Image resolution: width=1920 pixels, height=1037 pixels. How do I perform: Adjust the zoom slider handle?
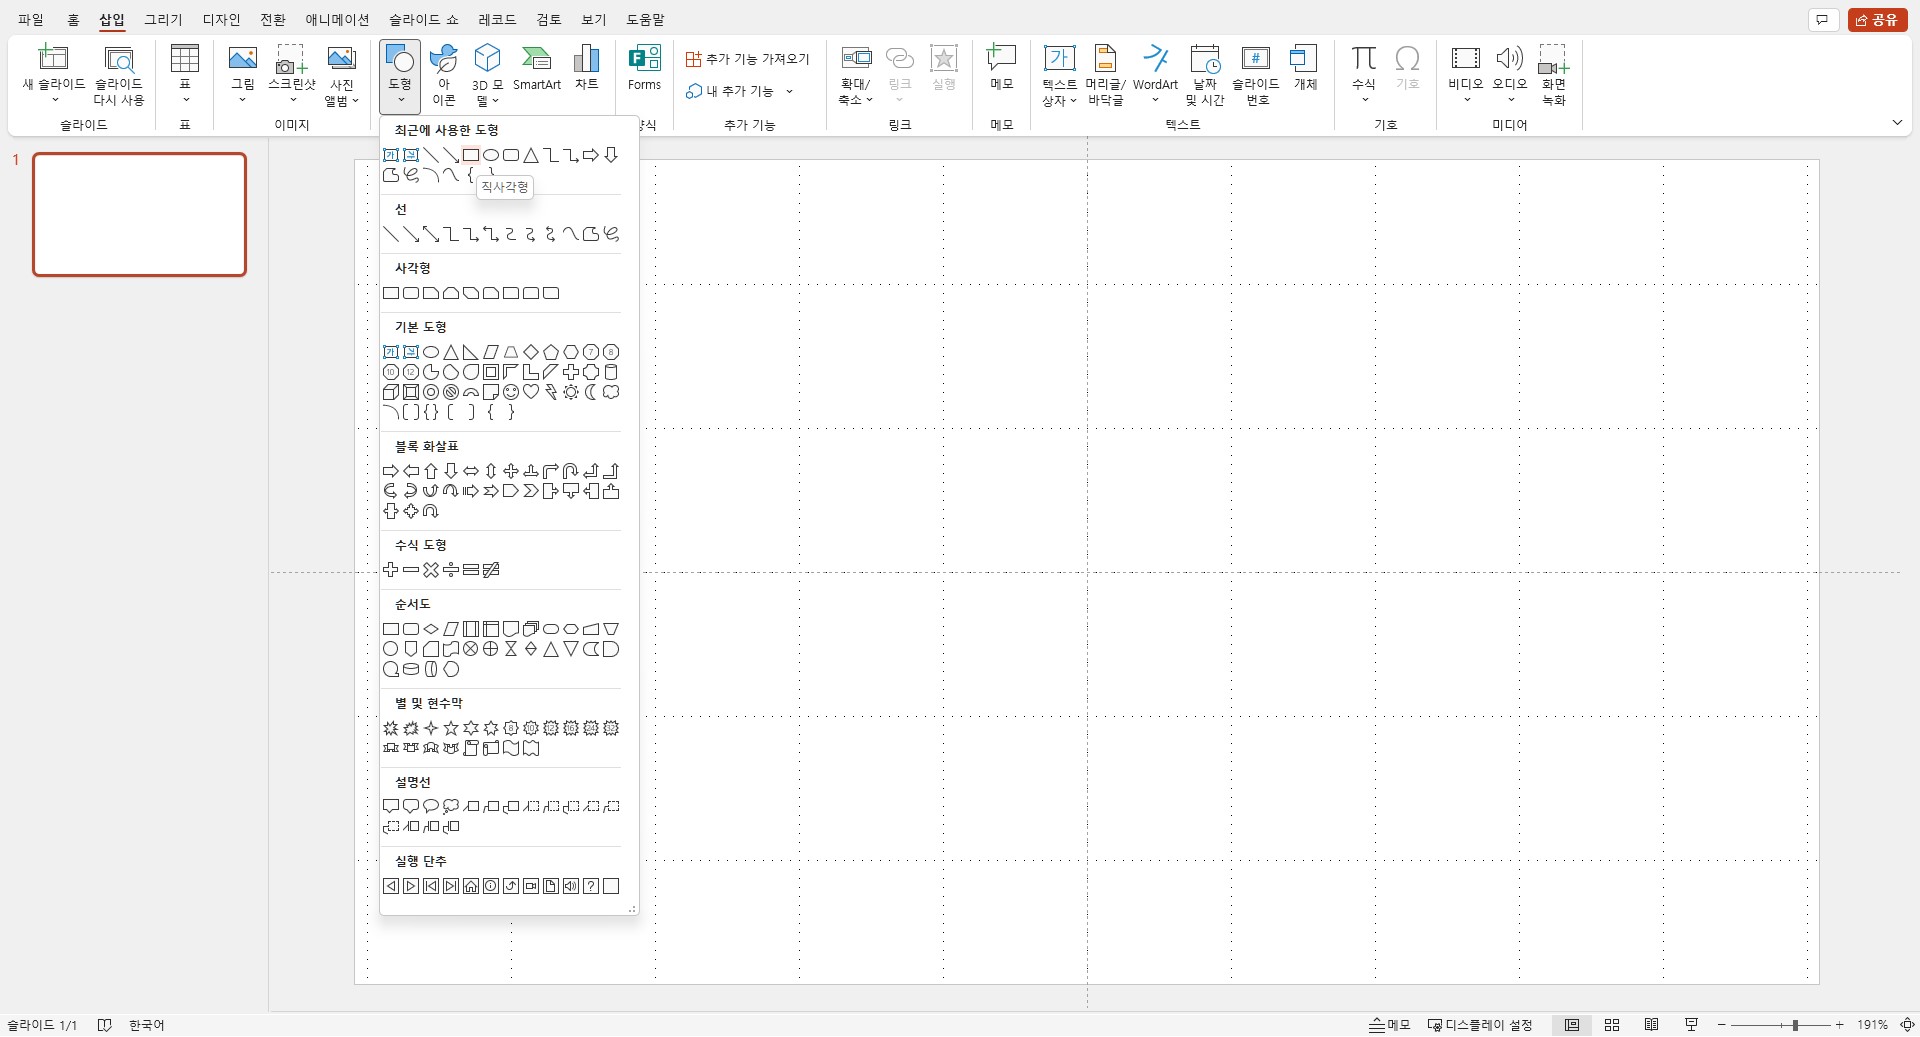click(1795, 1025)
